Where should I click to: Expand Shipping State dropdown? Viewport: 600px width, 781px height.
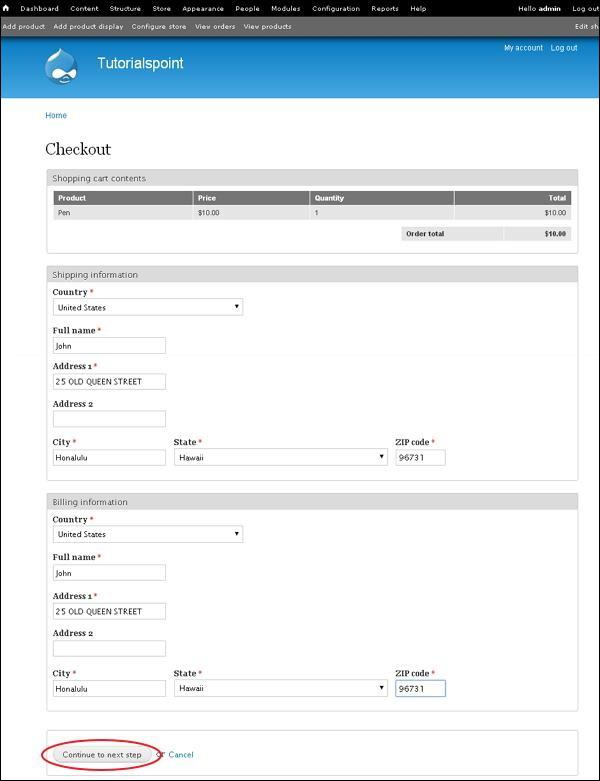[281, 457]
